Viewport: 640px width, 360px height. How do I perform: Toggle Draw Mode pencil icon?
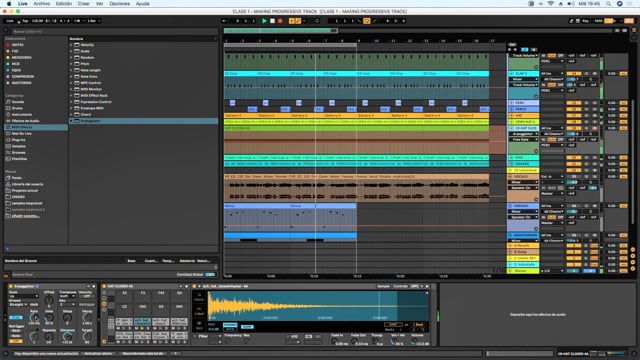point(571,21)
